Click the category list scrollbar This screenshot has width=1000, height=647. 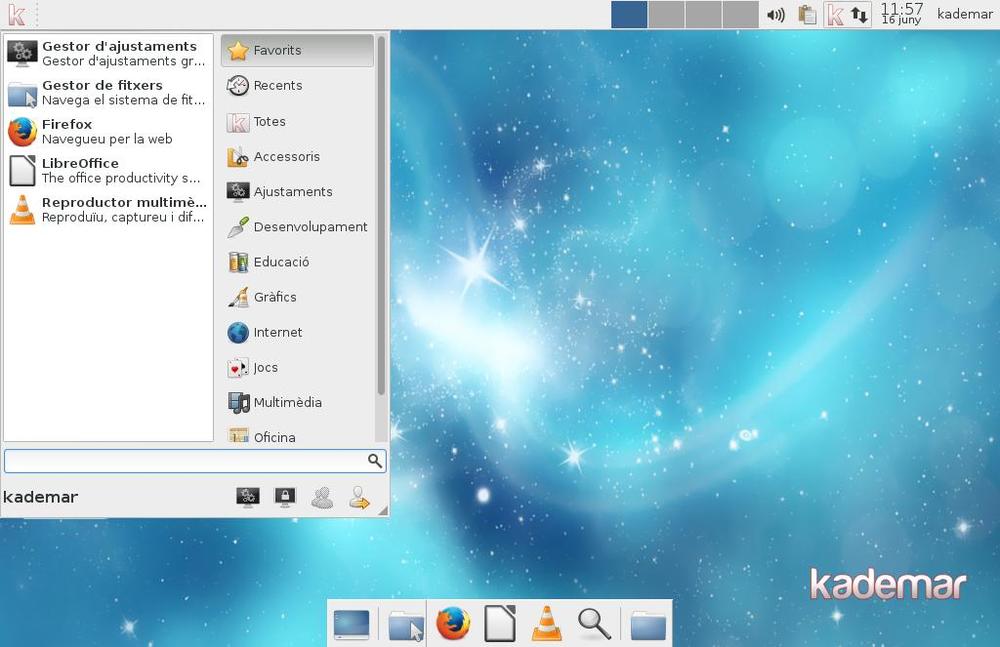[x=381, y=220]
